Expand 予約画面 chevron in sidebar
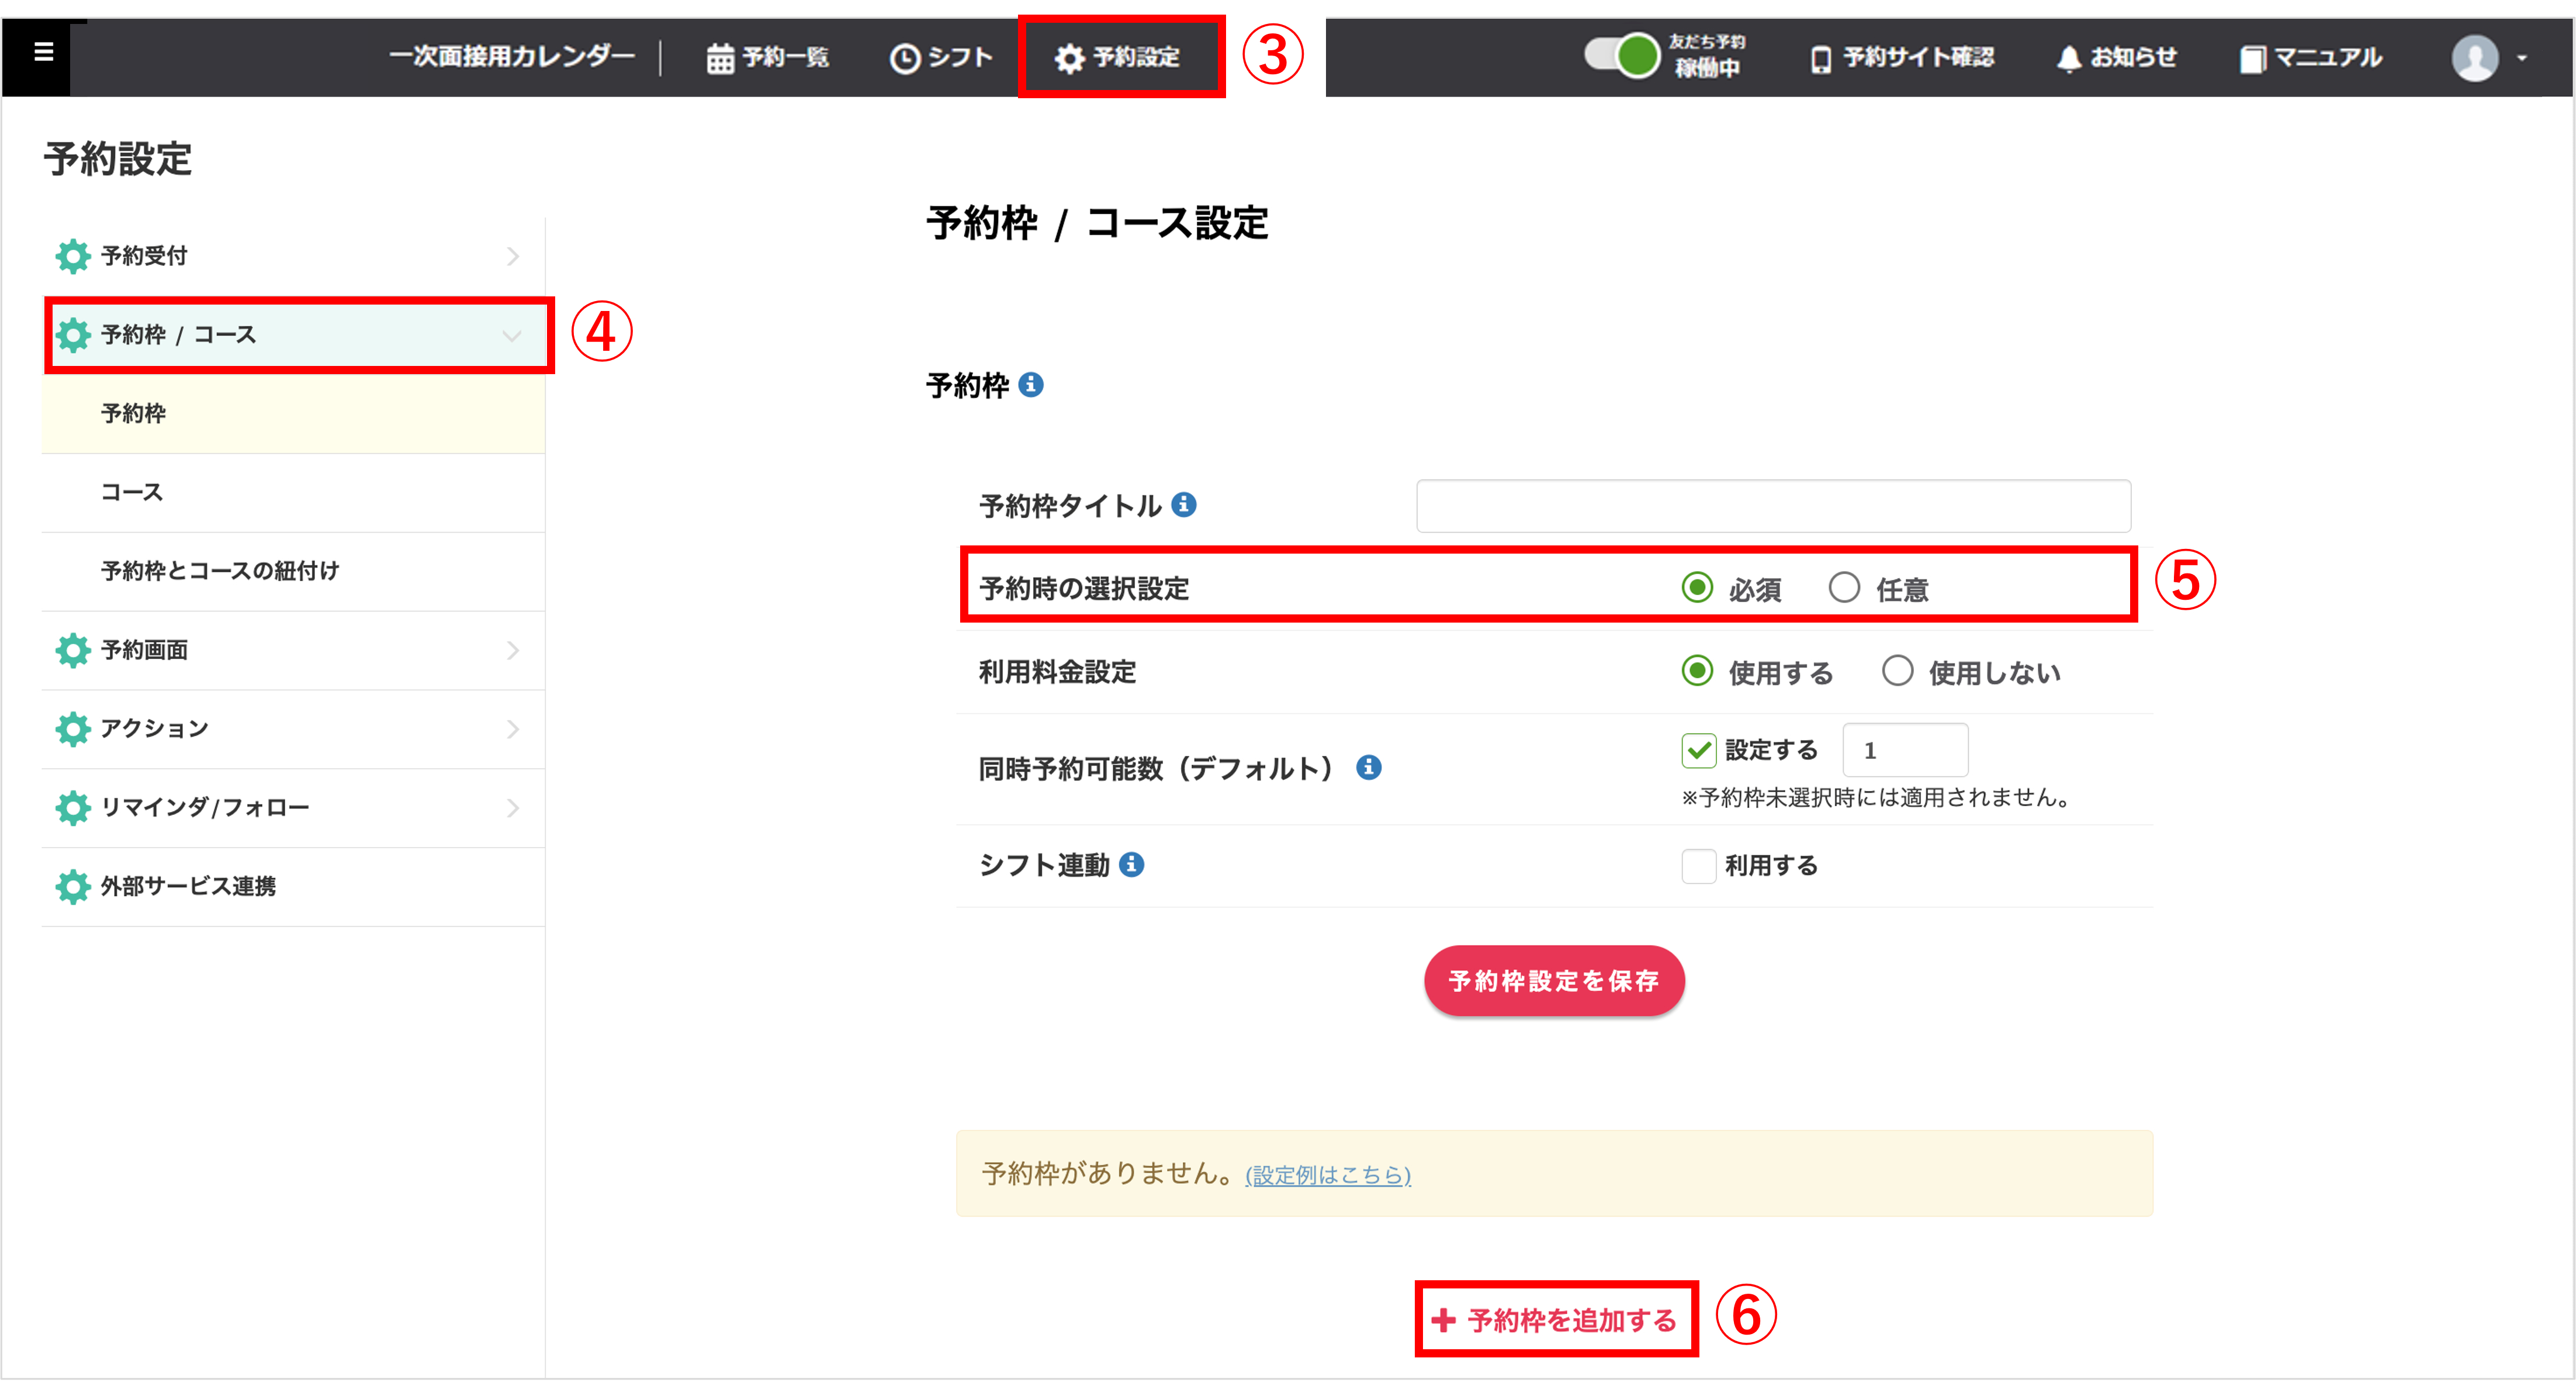 [x=513, y=651]
